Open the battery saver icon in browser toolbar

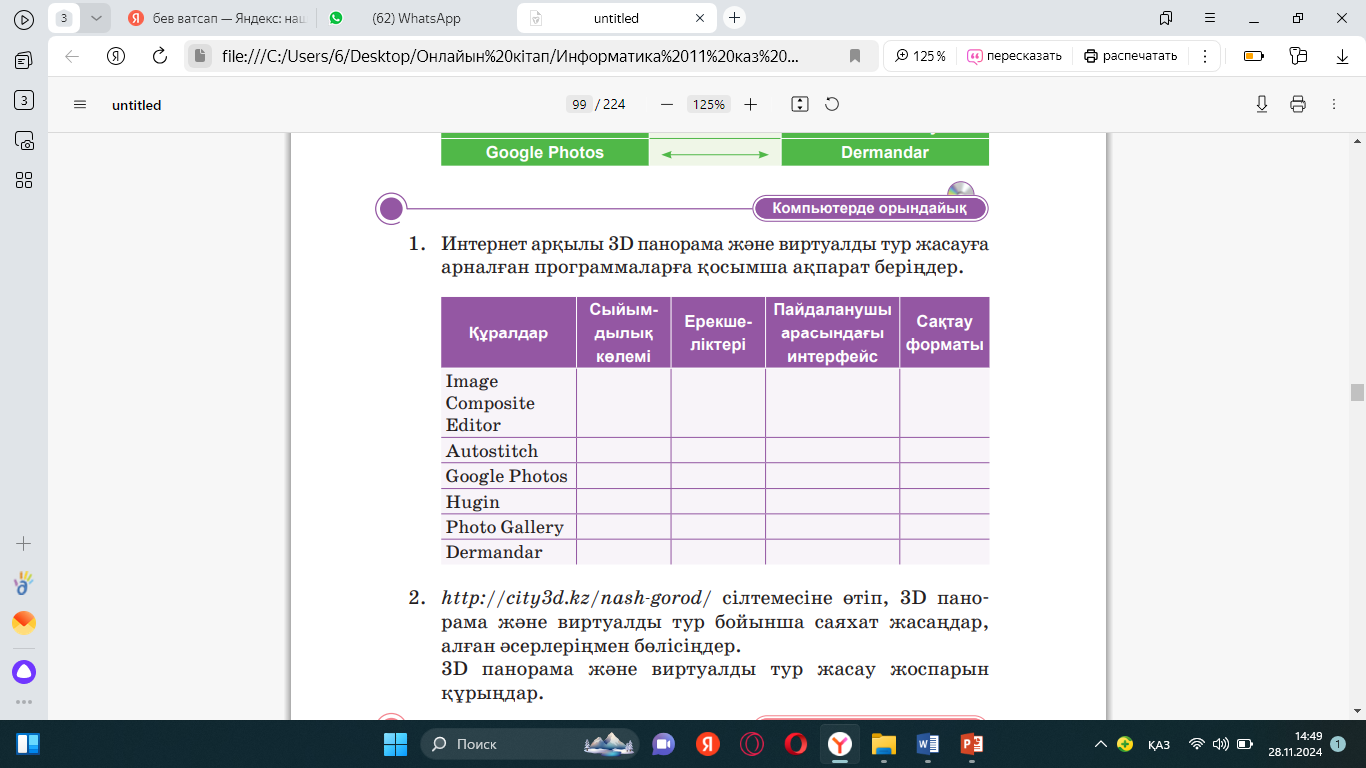1254,56
